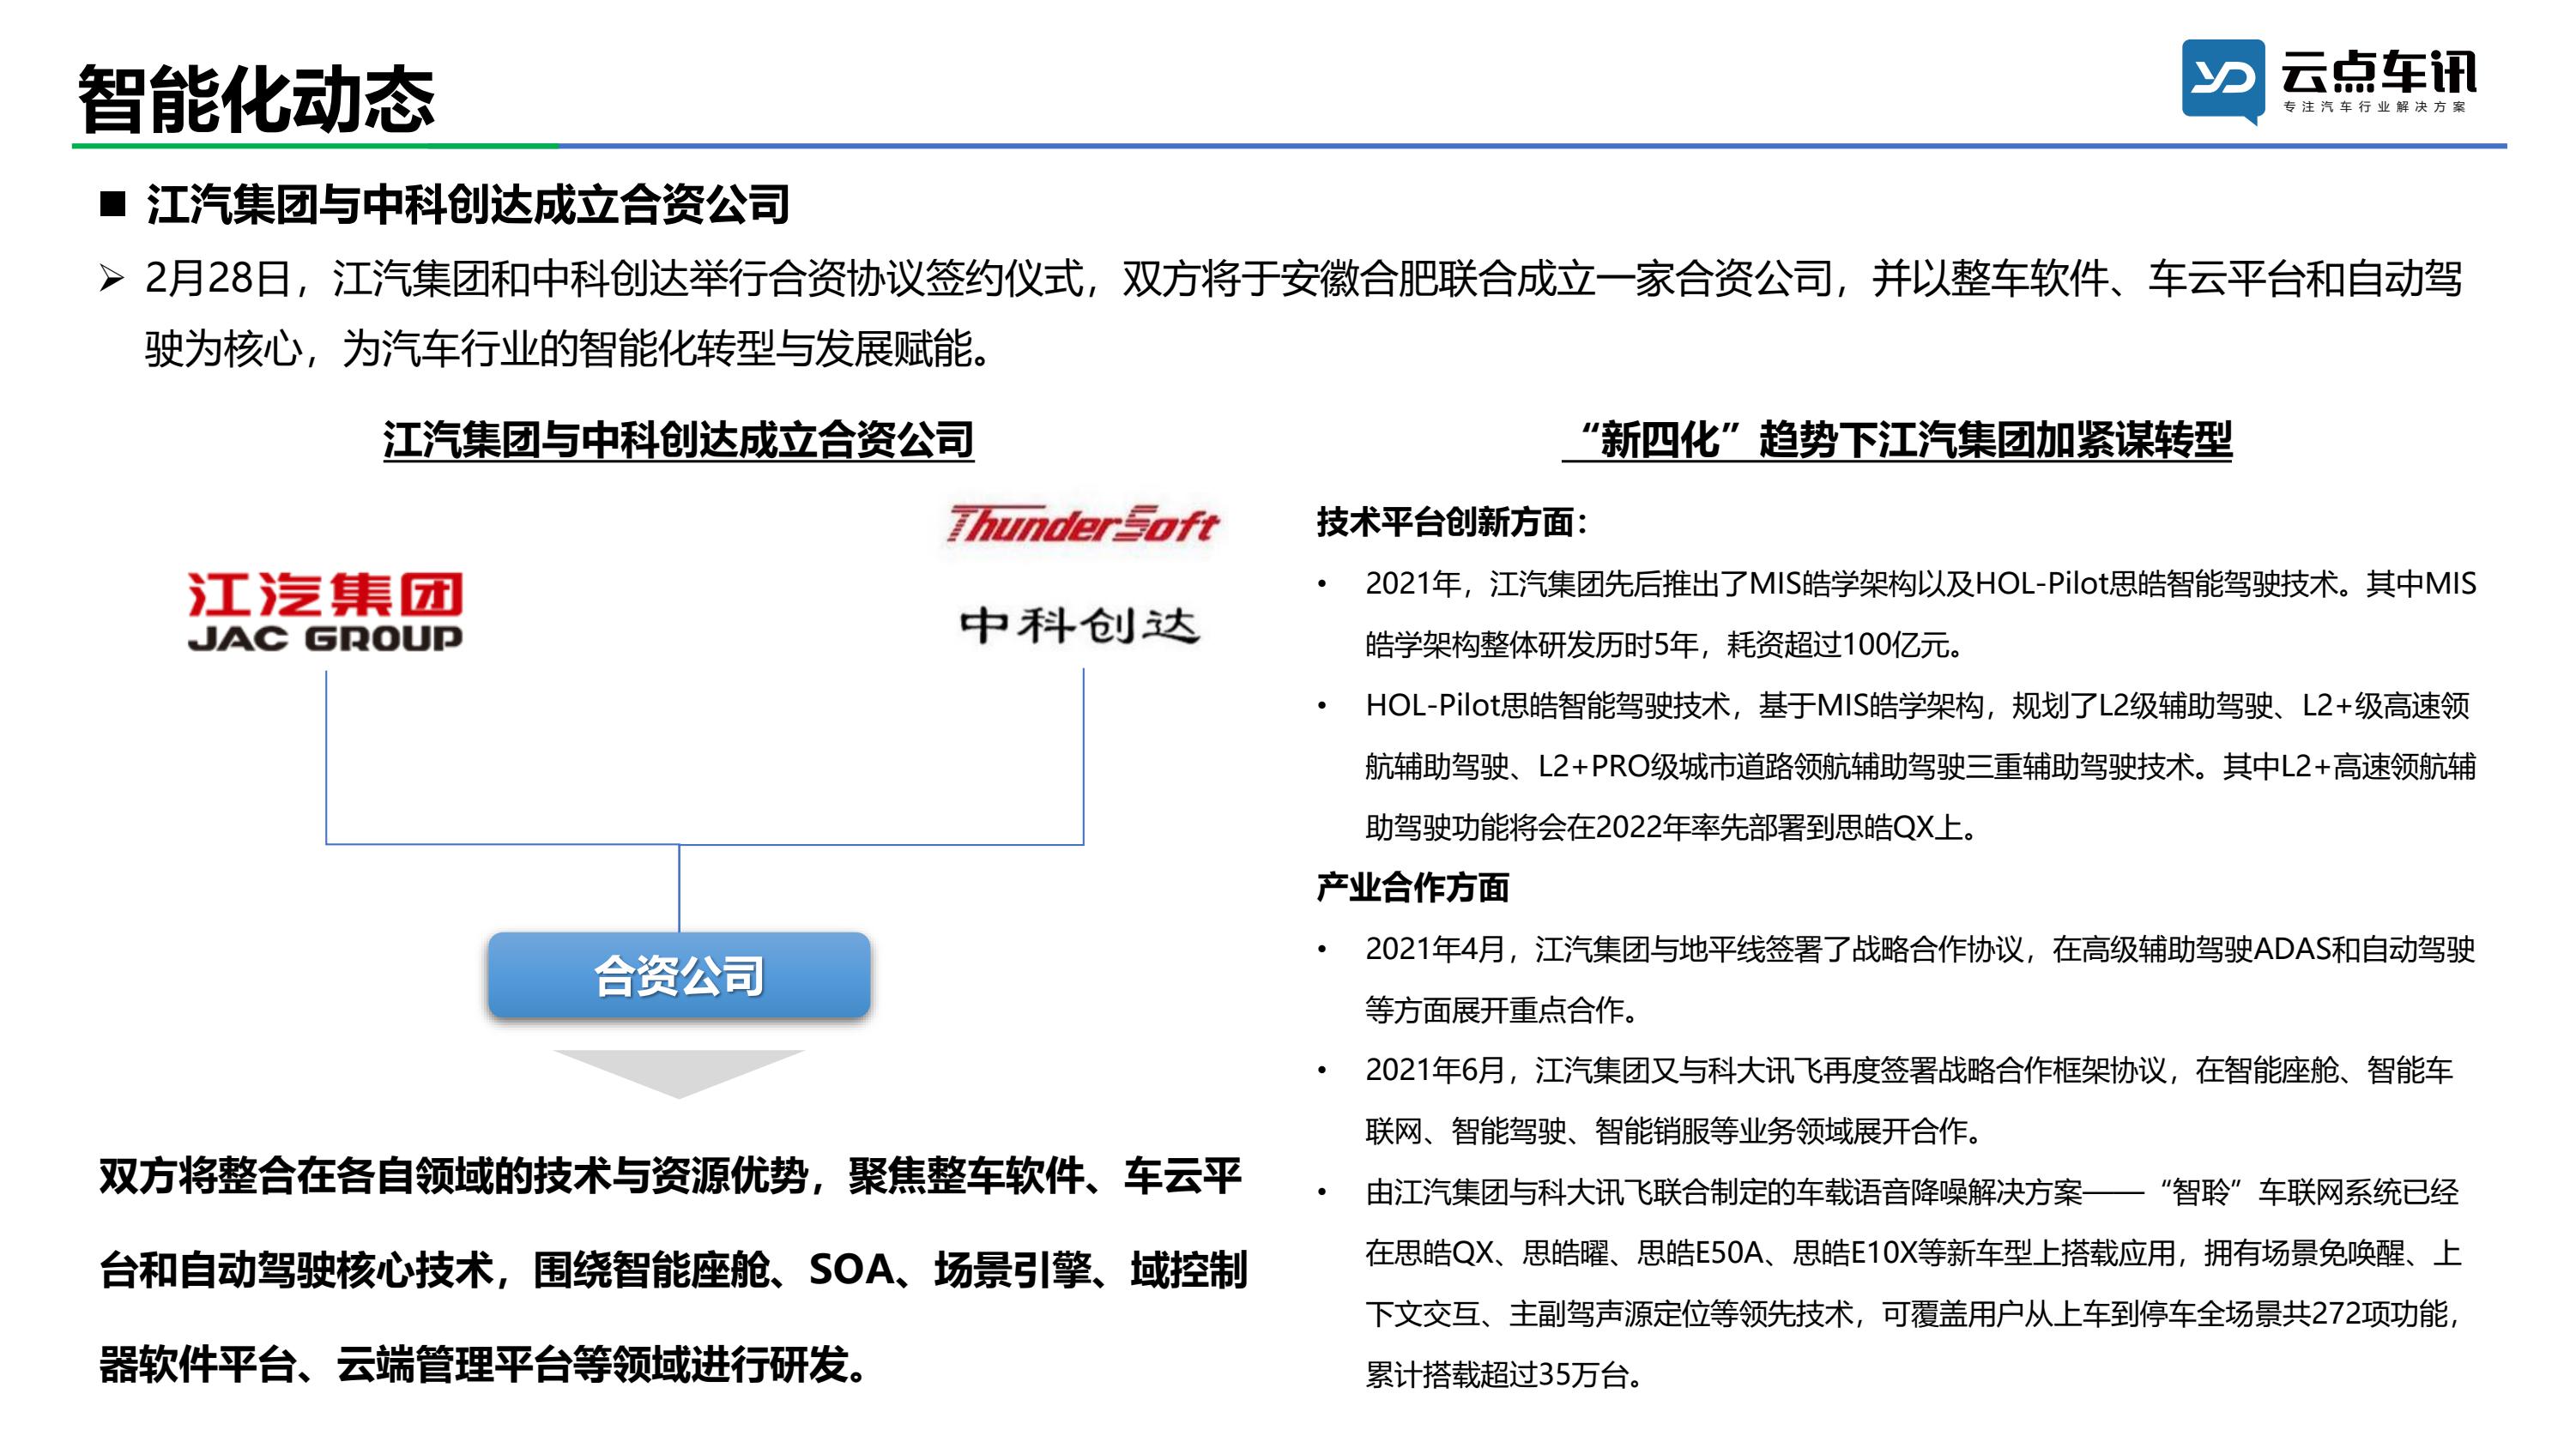Viewport: 2576px width, 1448px height.
Task: Select the slide title 智能化动态
Action: 256,99
